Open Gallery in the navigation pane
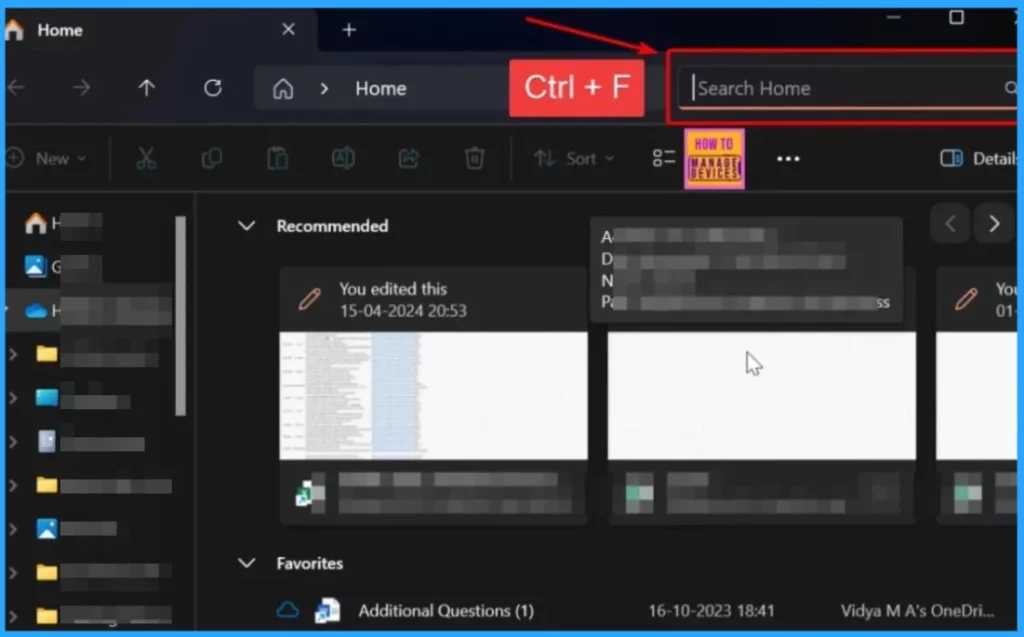 click(62, 267)
